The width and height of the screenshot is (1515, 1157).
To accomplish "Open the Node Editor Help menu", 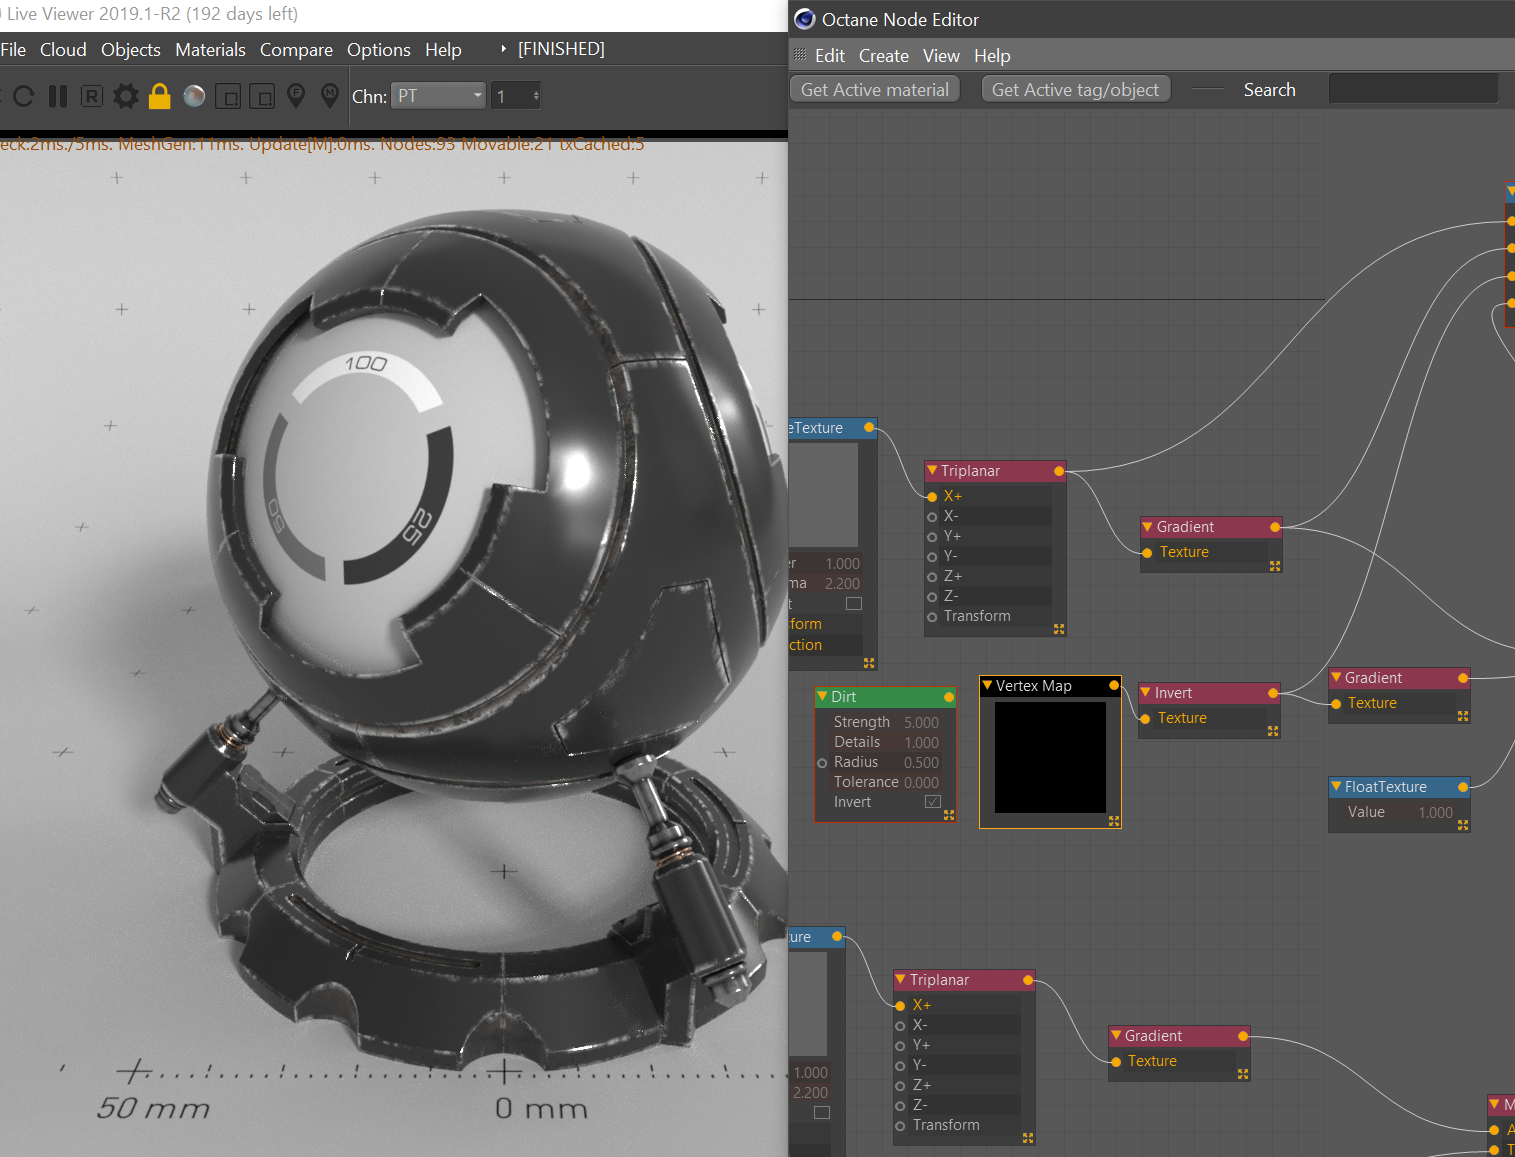I will click(x=992, y=56).
